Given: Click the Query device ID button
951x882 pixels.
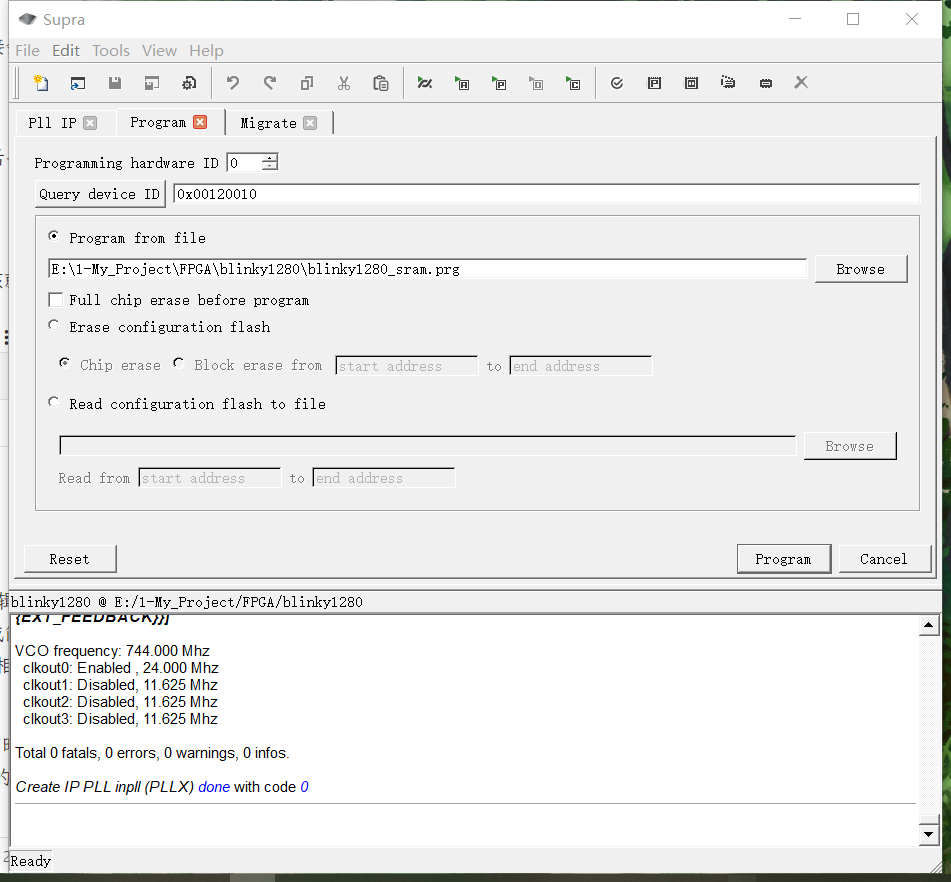Looking at the screenshot, I should pyautogui.click(x=100, y=194).
